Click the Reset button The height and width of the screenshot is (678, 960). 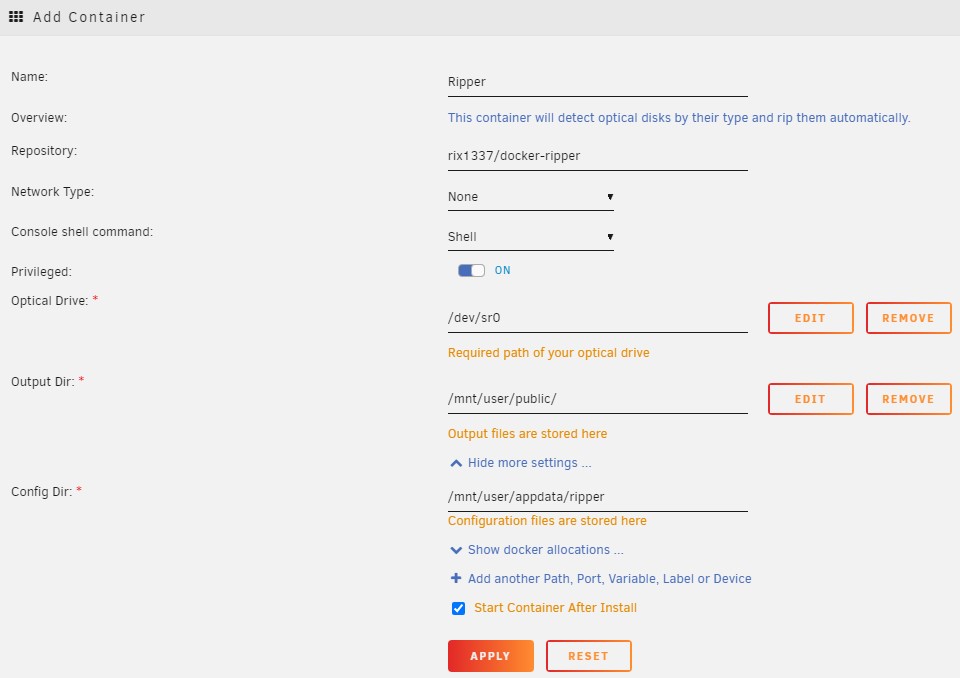(x=588, y=656)
